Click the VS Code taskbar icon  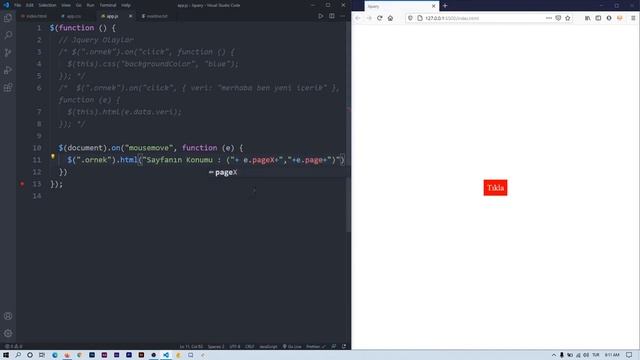click(166, 355)
